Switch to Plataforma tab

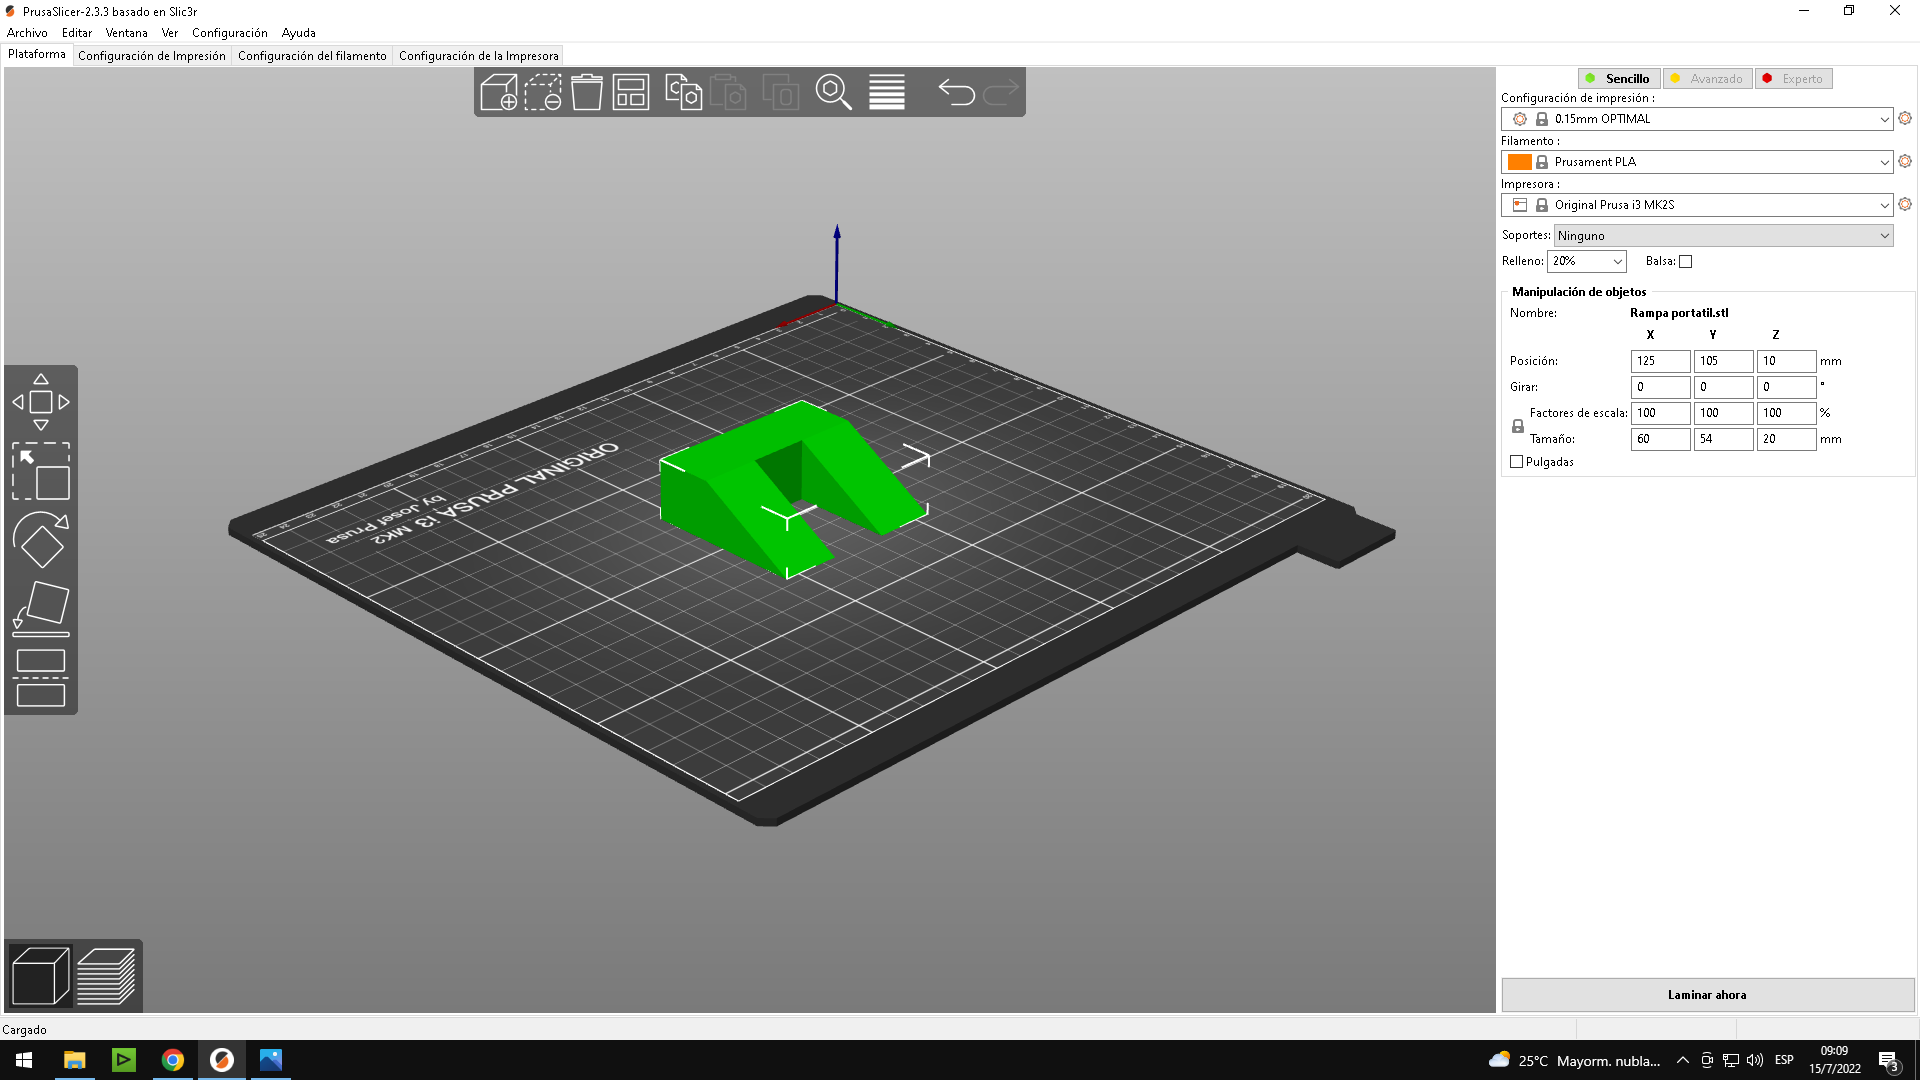[37, 55]
